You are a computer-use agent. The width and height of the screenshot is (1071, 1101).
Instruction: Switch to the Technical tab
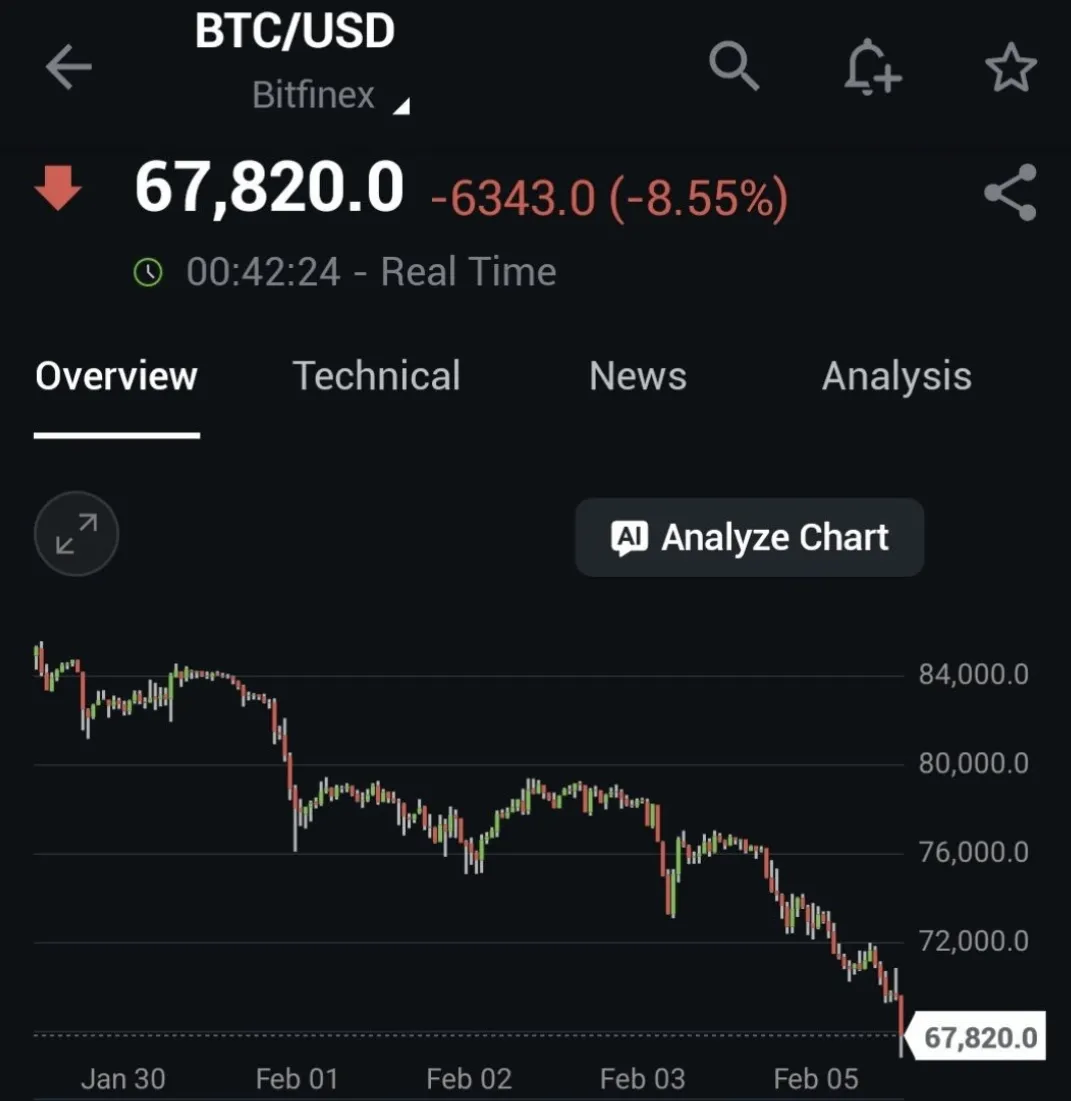pyautogui.click(x=376, y=376)
